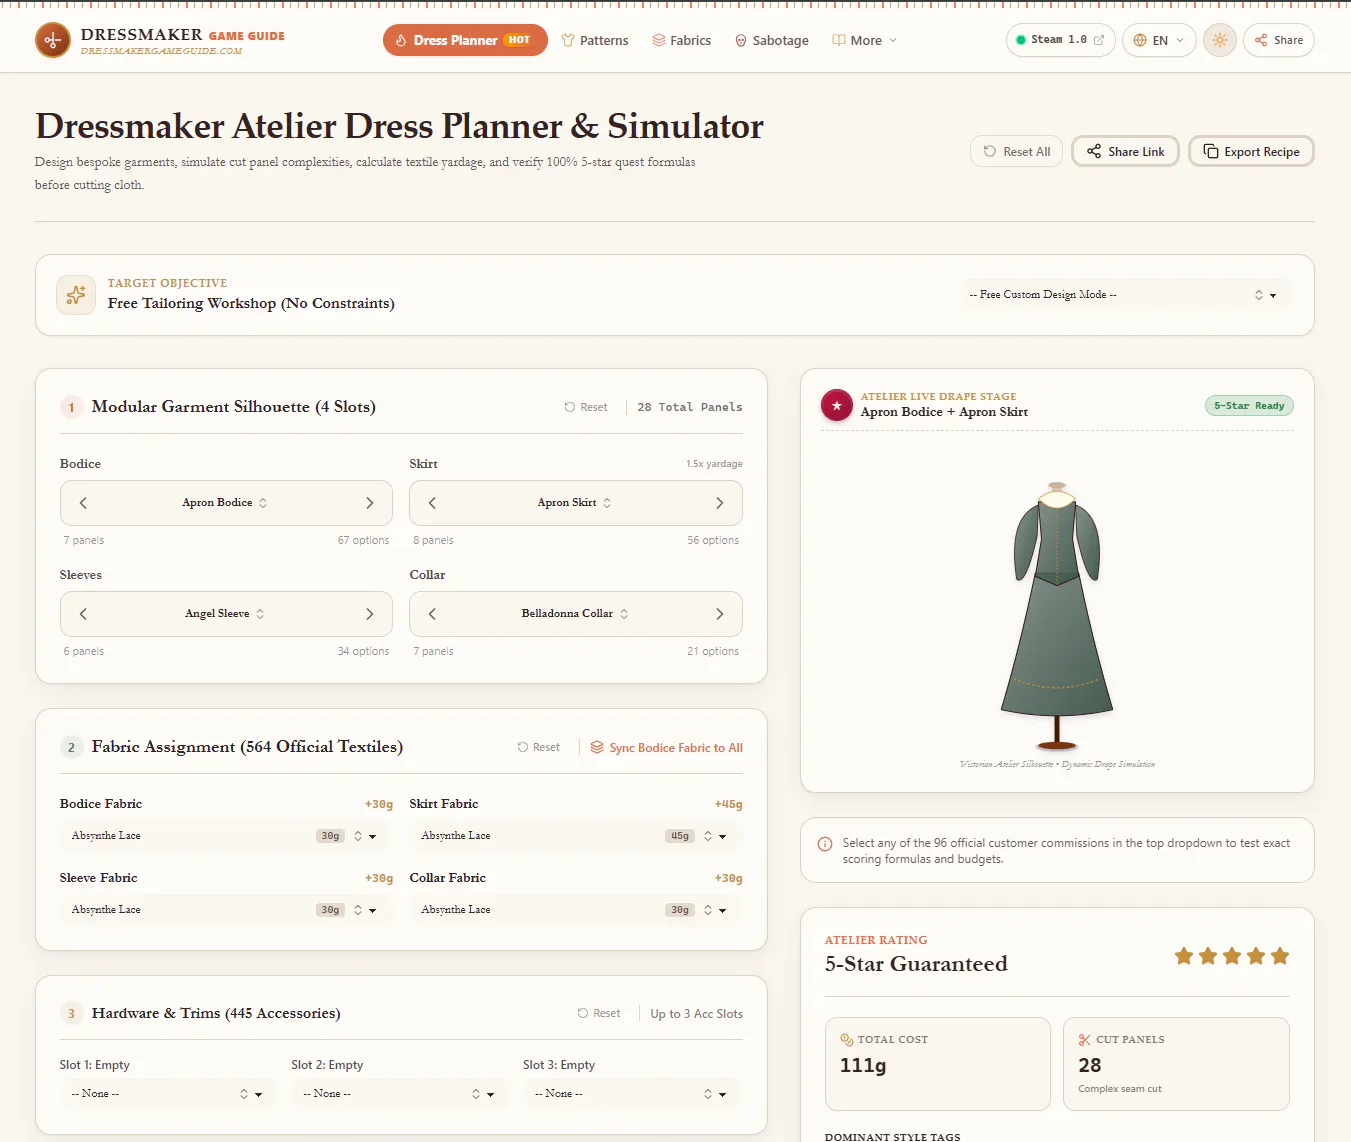Expand the More menu
Viewport: 1351px width, 1142px height.
[x=865, y=40]
